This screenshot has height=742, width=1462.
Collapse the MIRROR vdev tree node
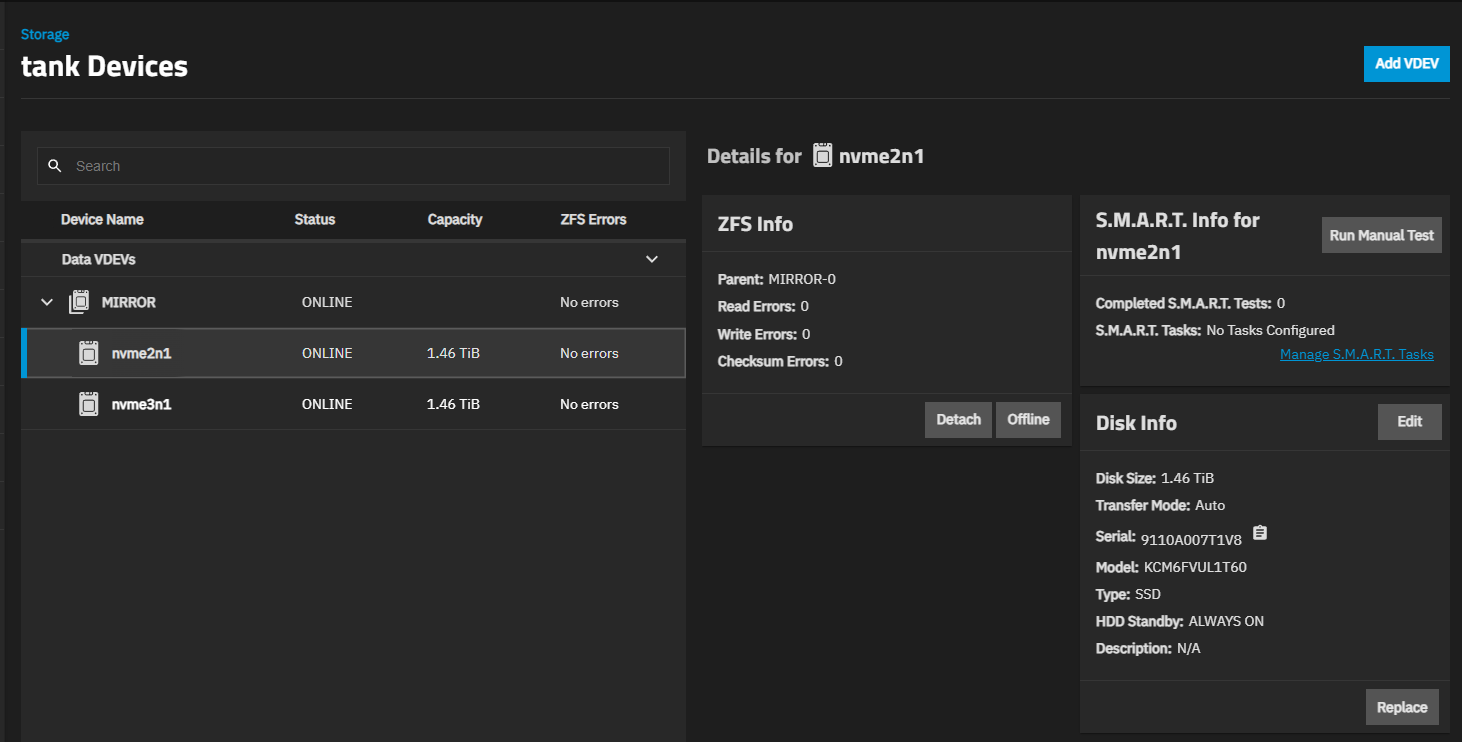(47, 302)
